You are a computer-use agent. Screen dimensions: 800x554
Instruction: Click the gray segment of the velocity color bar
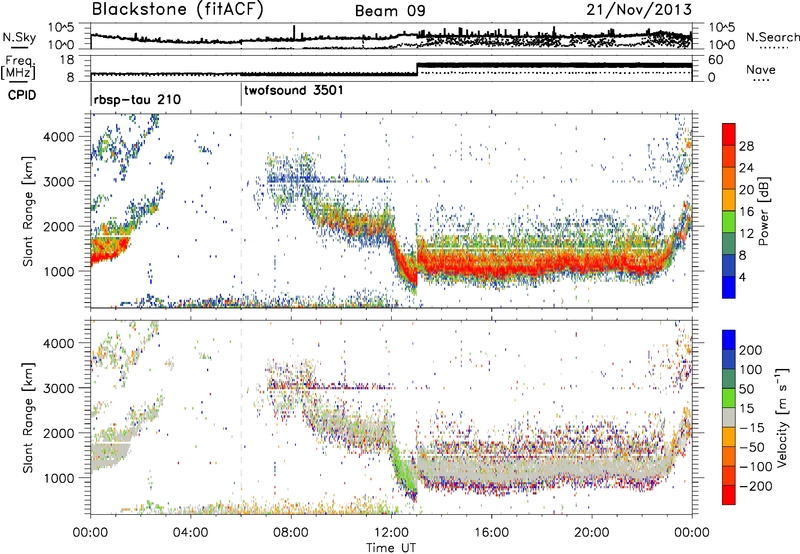click(729, 417)
